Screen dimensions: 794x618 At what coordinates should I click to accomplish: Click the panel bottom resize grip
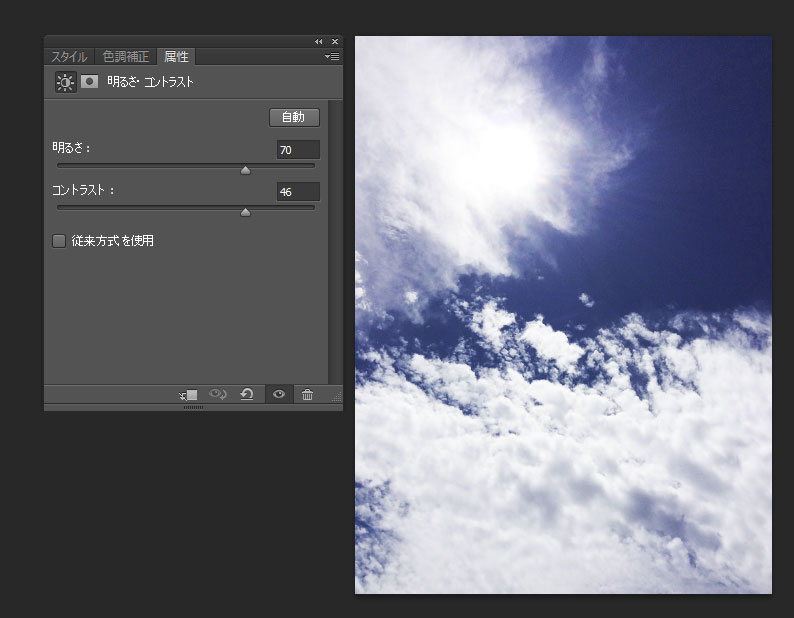click(x=193, y=407)
